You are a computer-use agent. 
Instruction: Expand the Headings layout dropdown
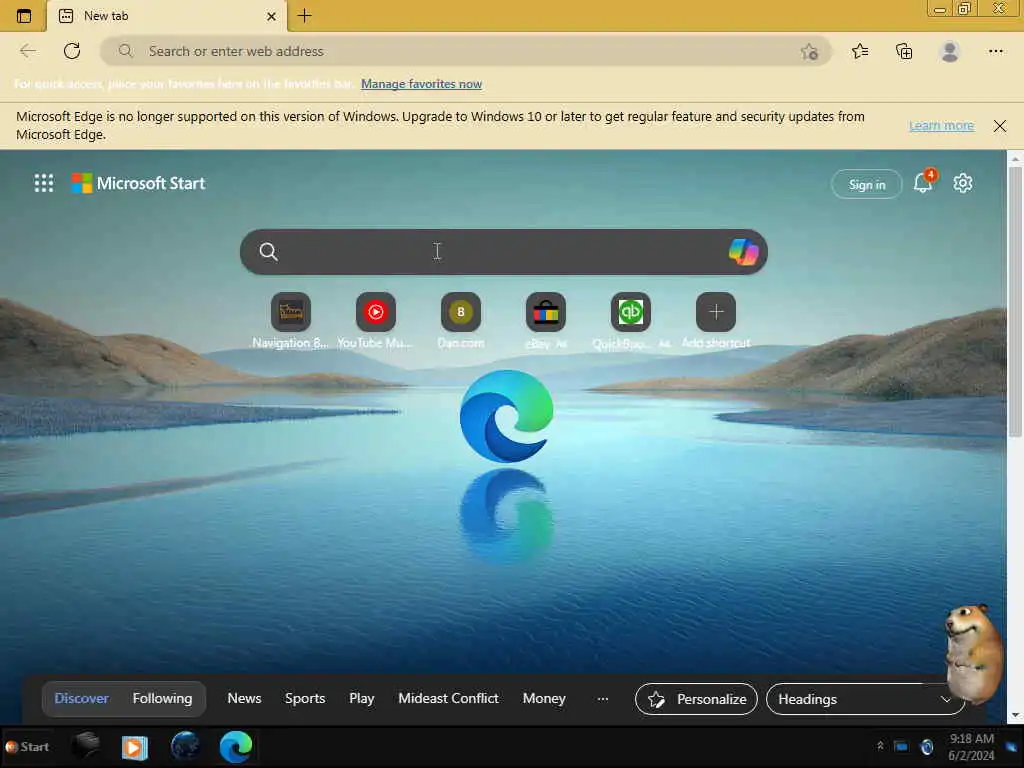pos(865,699)
